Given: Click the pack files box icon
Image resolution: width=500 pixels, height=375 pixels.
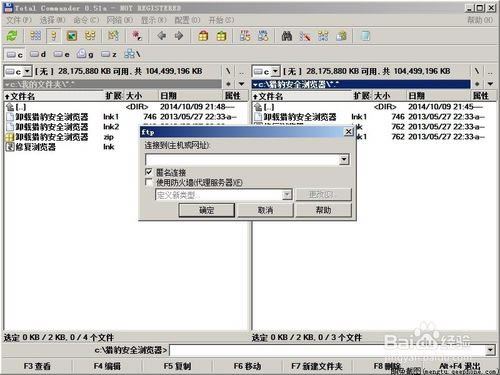Looking at the screenshot, I should point(203,36).
